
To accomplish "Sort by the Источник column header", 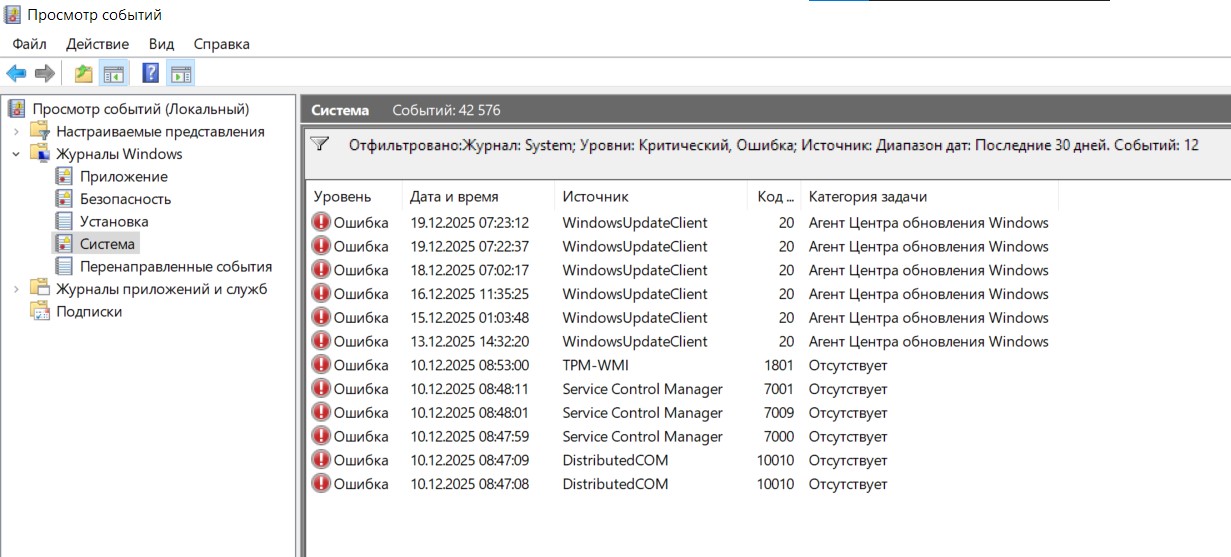I will click(595, 197).
